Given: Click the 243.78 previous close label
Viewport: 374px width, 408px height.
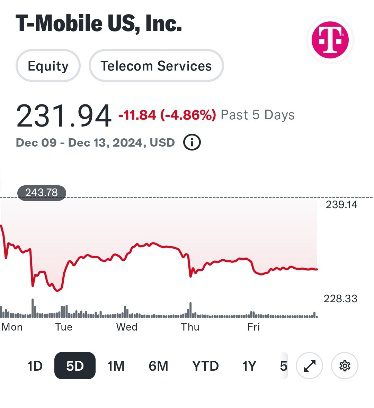Looking at the screenshot, I should [41, 193].
